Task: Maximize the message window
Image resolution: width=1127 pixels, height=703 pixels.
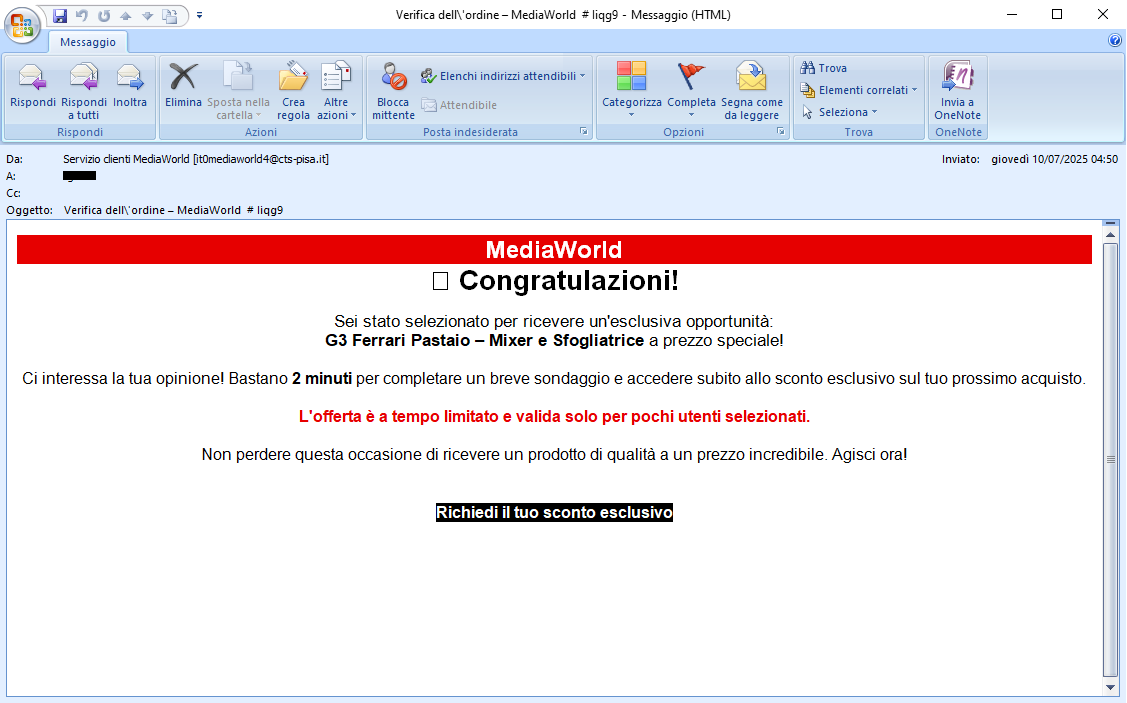Action: [1057, 14]
